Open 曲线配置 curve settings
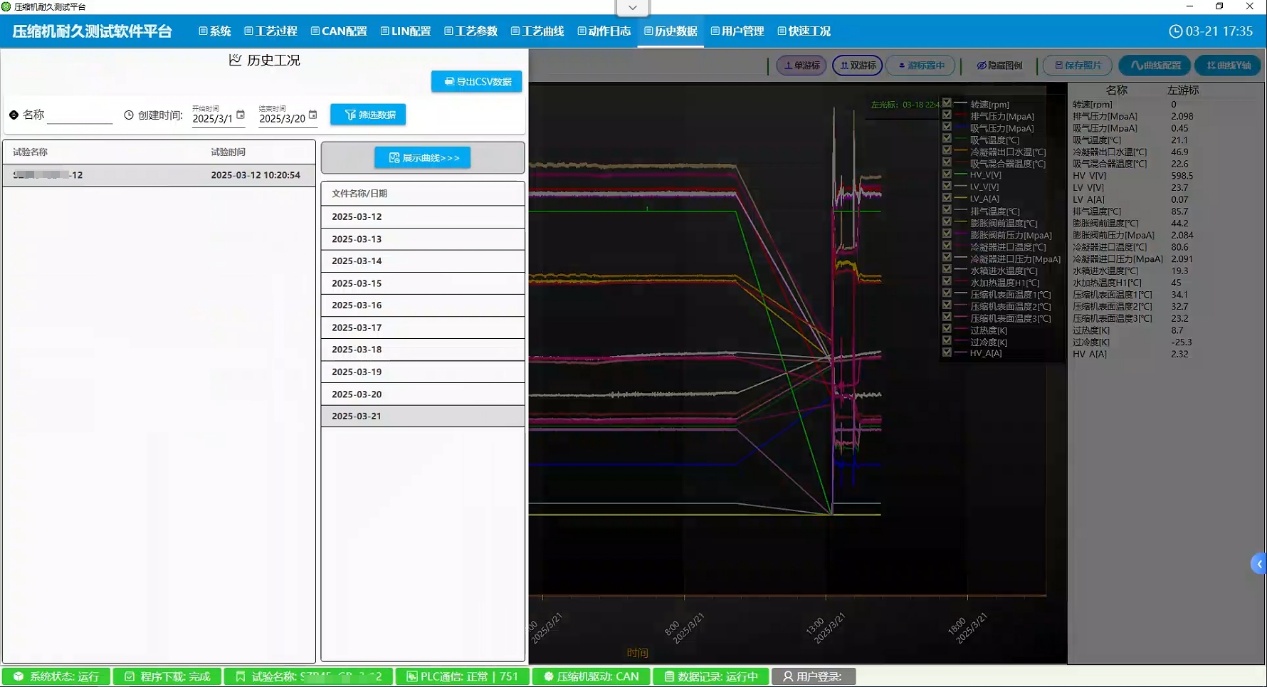Viewport: 1267px width, 687px height. [1154, 66]
